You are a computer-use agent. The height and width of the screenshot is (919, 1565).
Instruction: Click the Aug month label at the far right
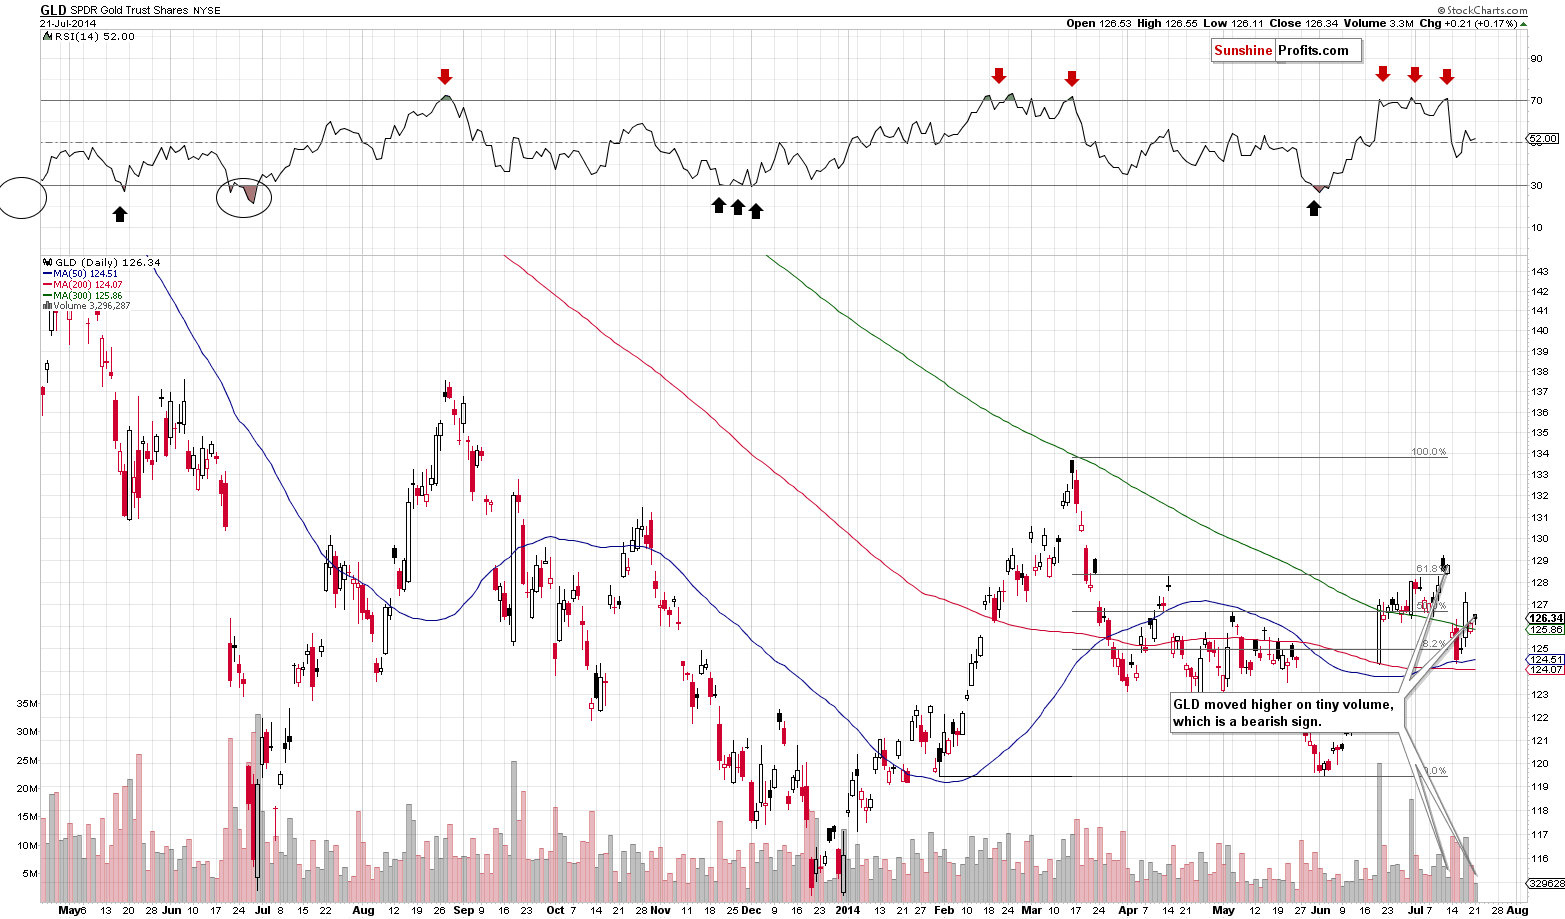coord(1517,911)
